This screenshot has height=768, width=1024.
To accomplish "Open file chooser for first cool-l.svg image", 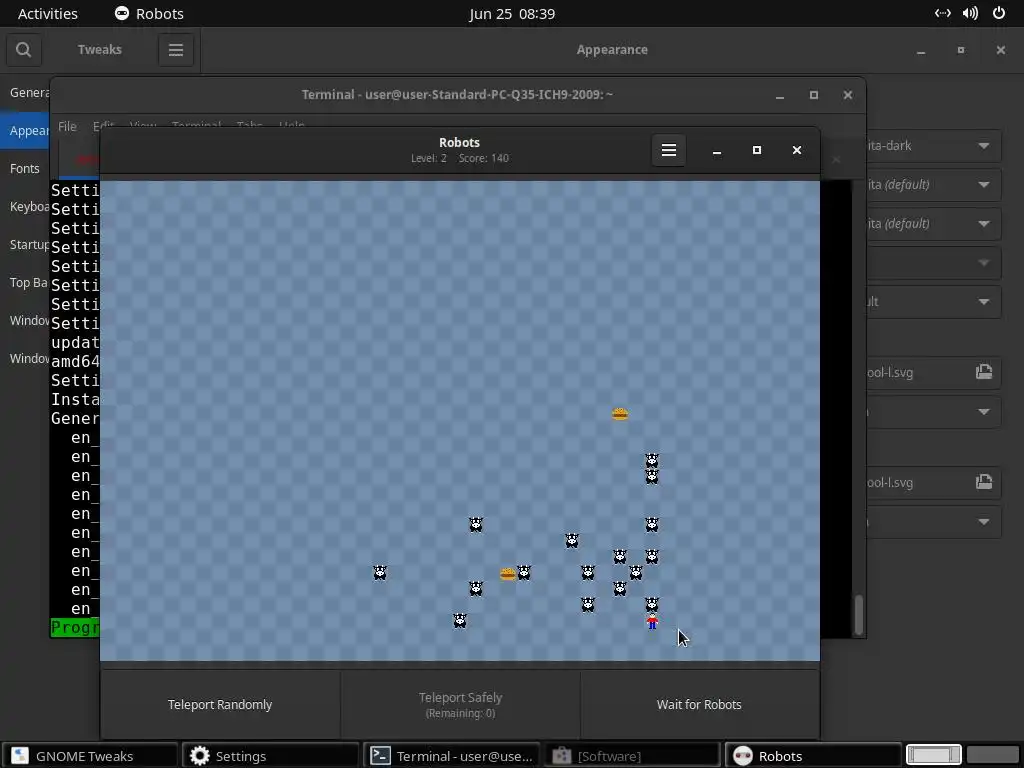I will 984,372.
